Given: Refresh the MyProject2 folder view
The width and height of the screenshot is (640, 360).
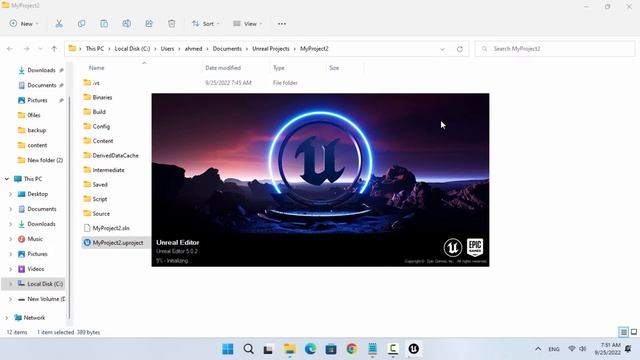Looking at the screenshot, I should pos(460,49).
